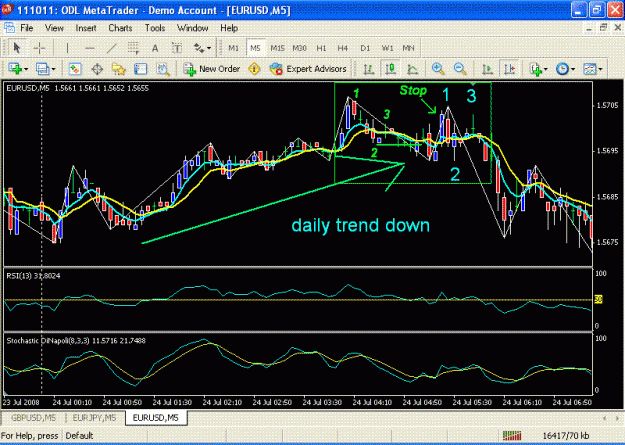The height and width of the screenshot is (445, 625).
Task: Select the equidistant channel tool
Action: pos(133,48)
